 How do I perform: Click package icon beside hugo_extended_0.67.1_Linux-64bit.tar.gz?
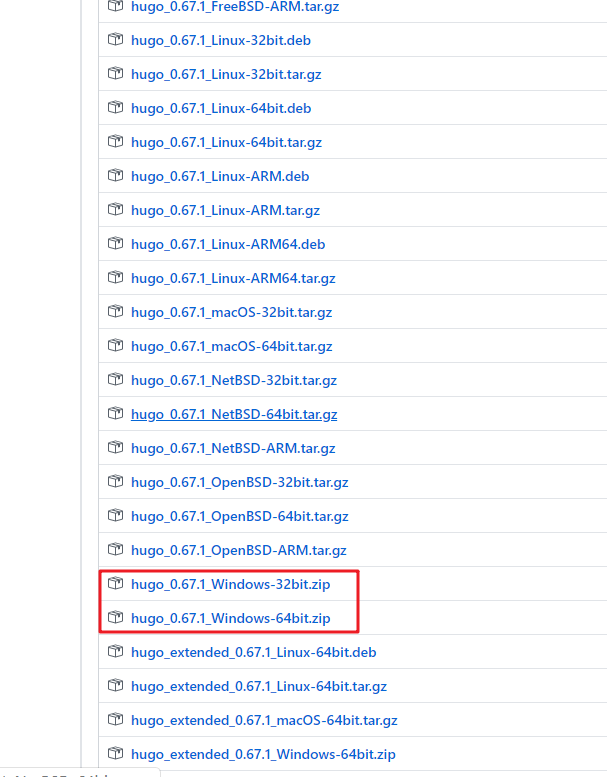tap(115, 686)
